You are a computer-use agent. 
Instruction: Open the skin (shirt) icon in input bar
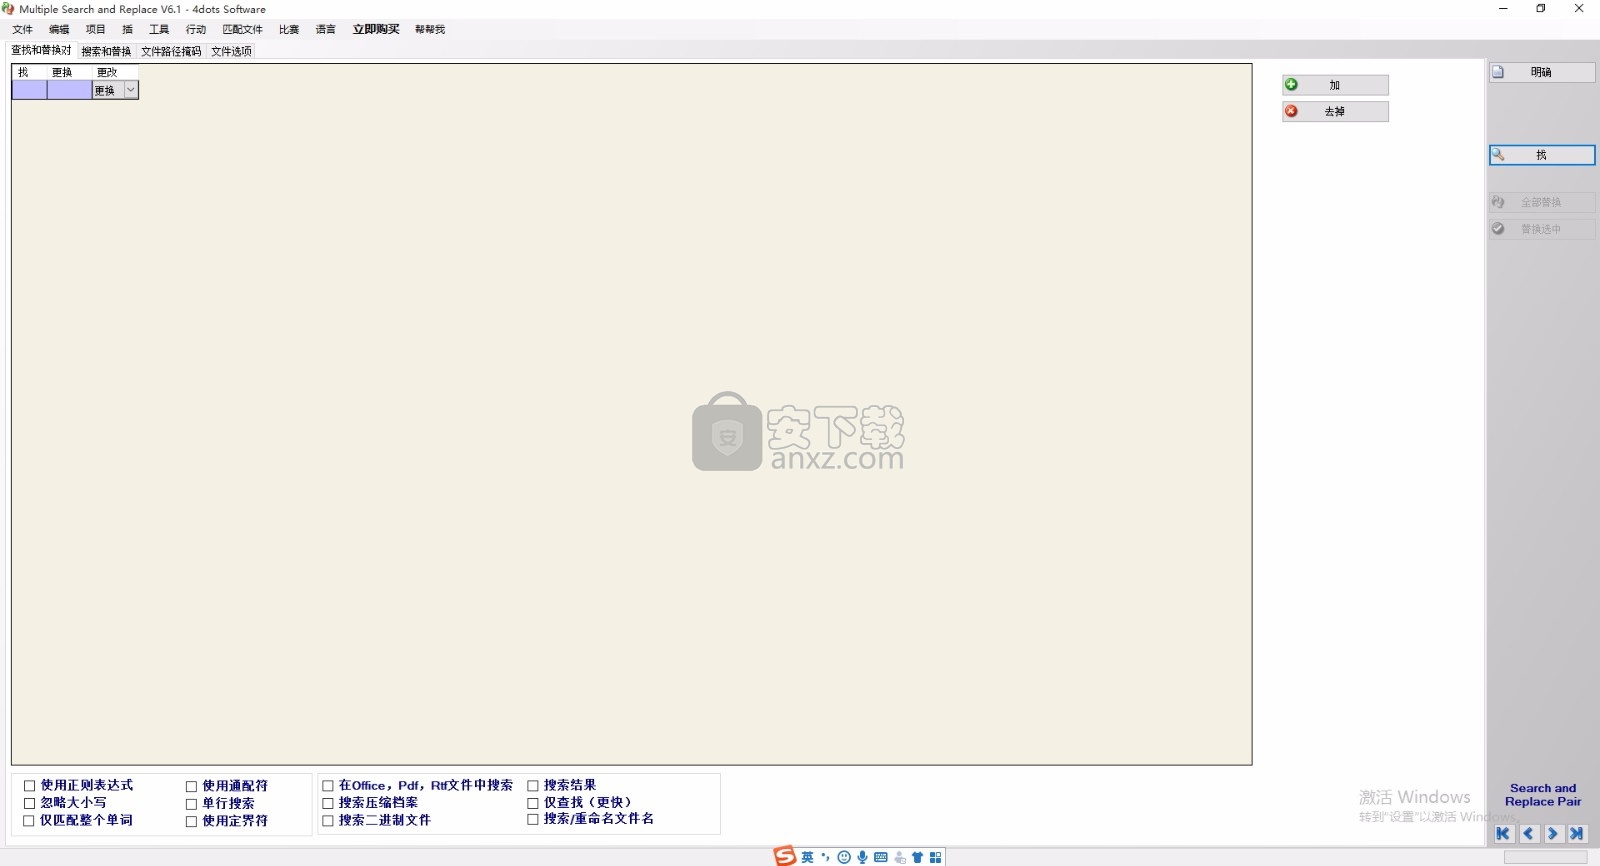coord(917,857)
